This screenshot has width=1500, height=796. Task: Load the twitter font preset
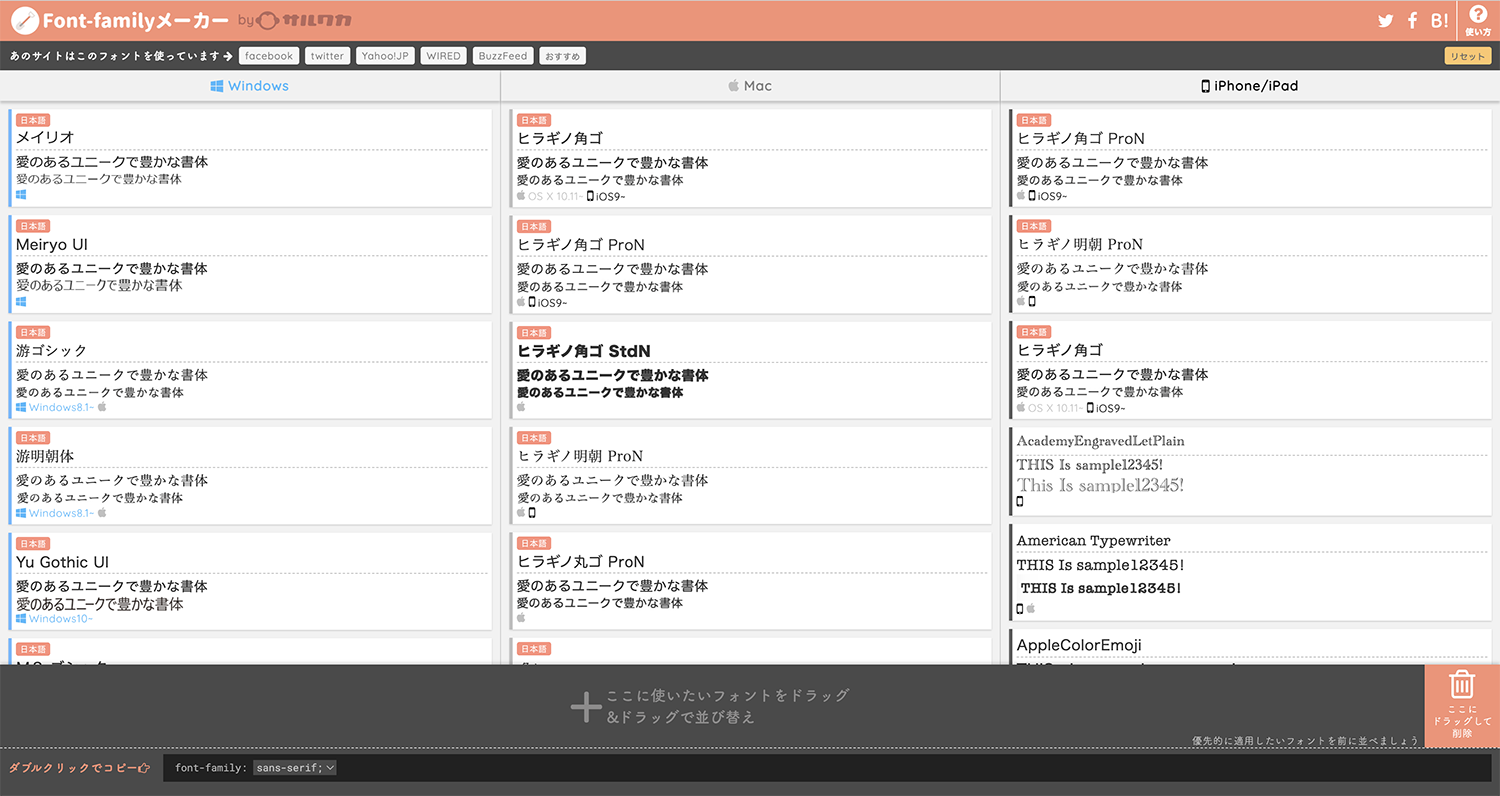pyautogui.click(x=327, y=56)
